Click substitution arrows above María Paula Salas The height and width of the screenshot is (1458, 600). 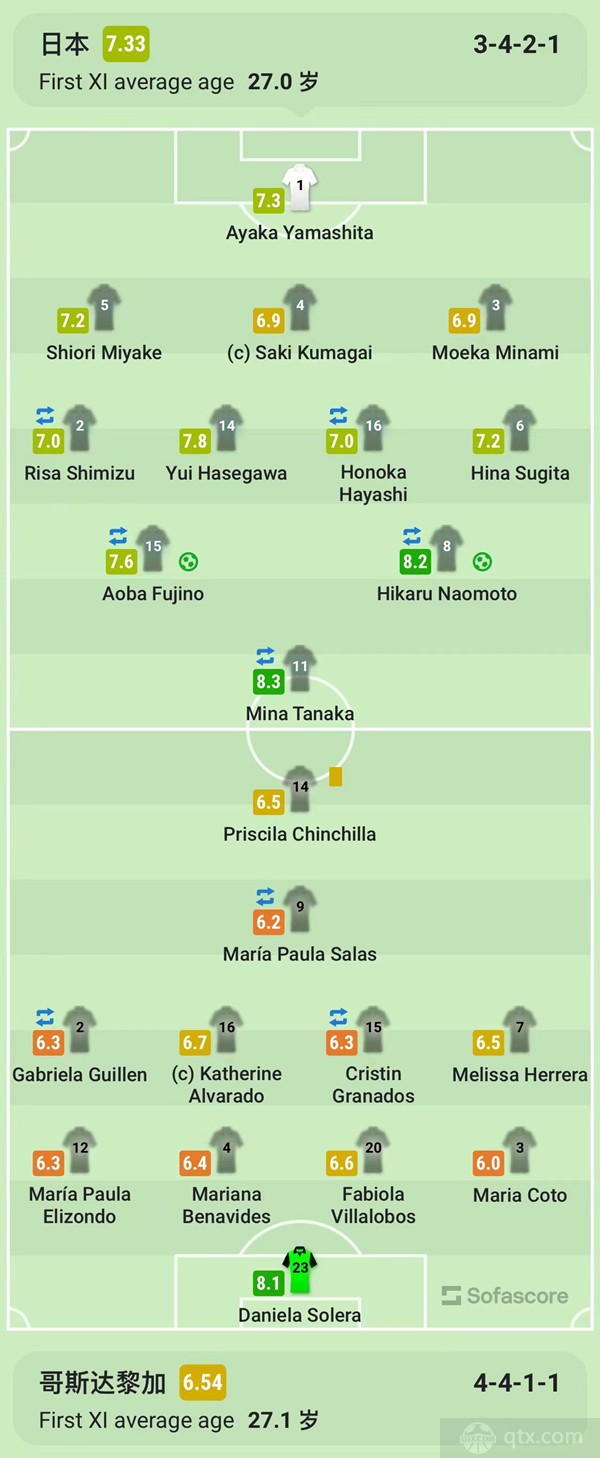coord(265,896)
